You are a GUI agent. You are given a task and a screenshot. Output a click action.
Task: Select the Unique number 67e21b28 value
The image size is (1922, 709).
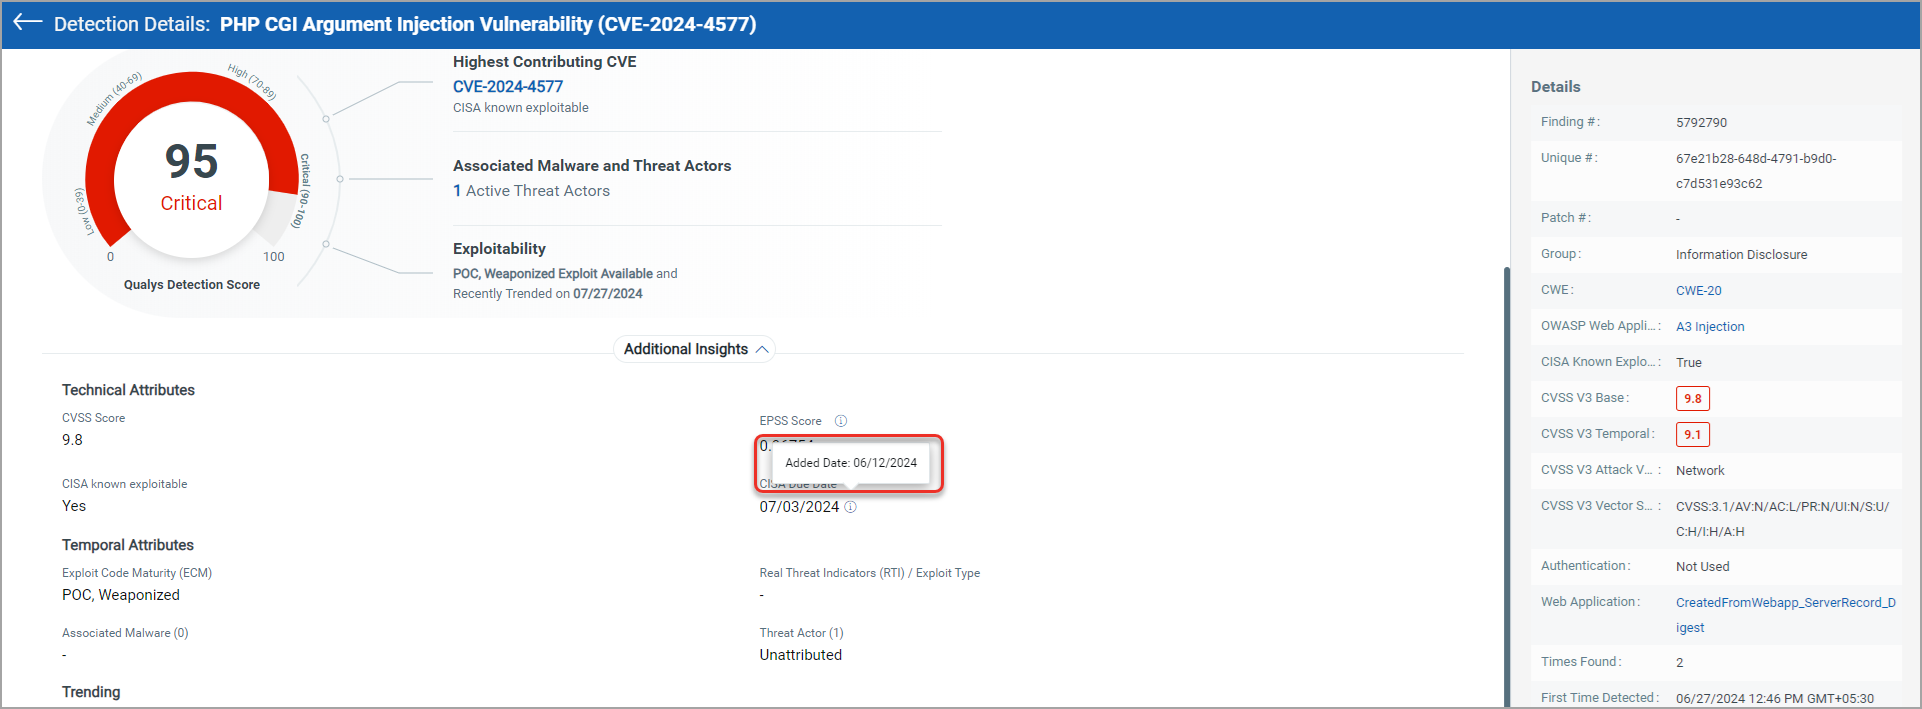point(1756,171)
